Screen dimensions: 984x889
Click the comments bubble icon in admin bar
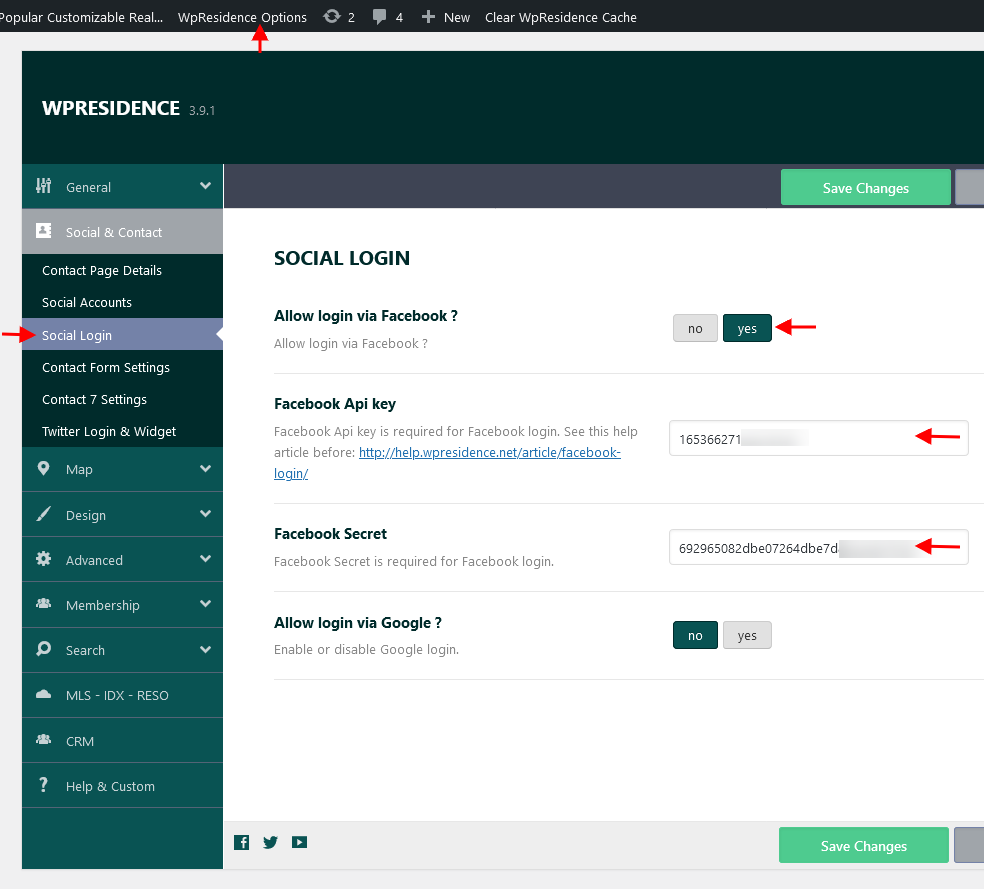tap(379, 17)
